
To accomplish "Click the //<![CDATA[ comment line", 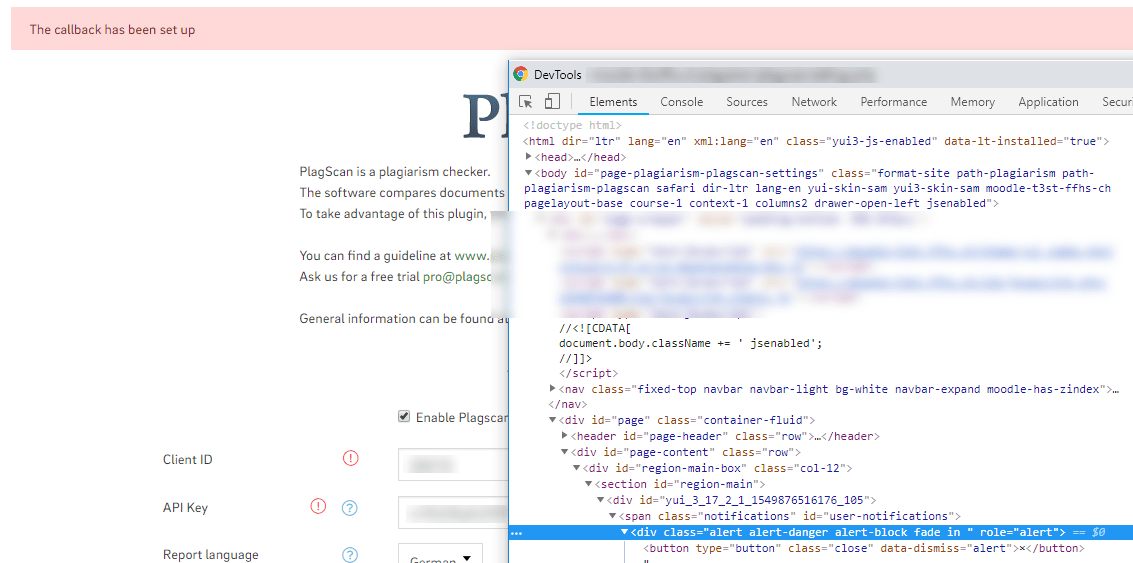I will (593, 327).
